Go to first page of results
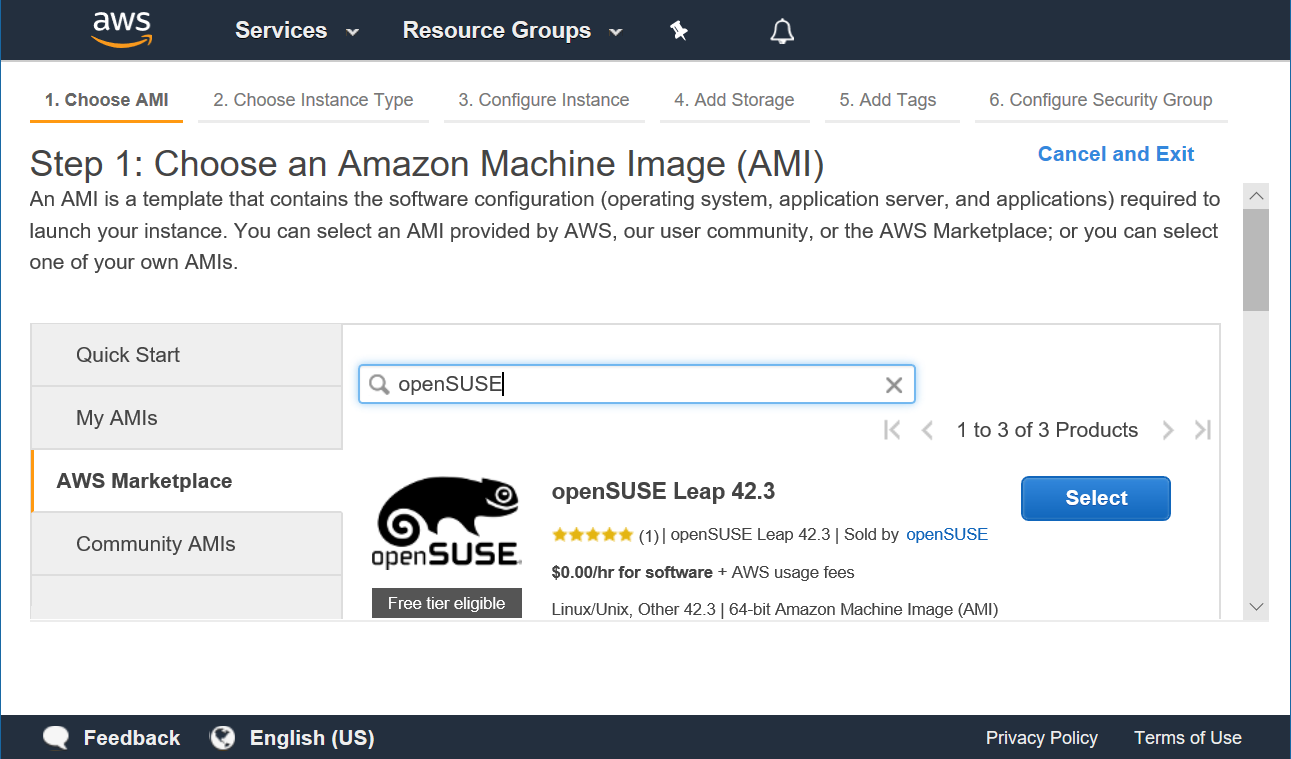 pos(893,430)
